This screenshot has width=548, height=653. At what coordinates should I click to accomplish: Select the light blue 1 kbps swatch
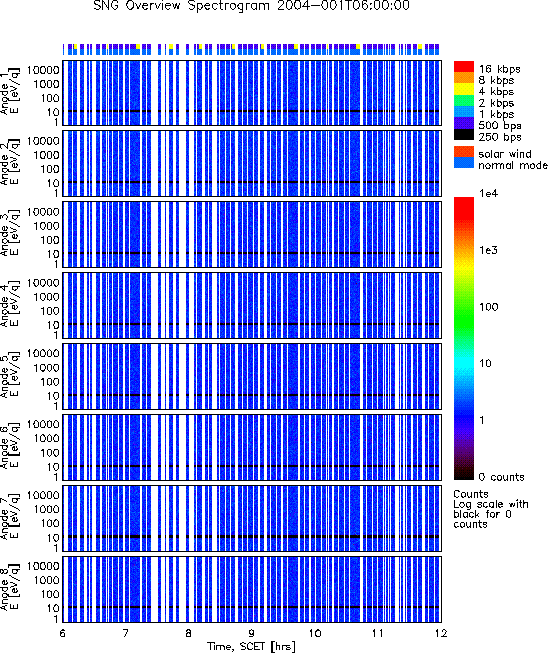tap(464, 112)
